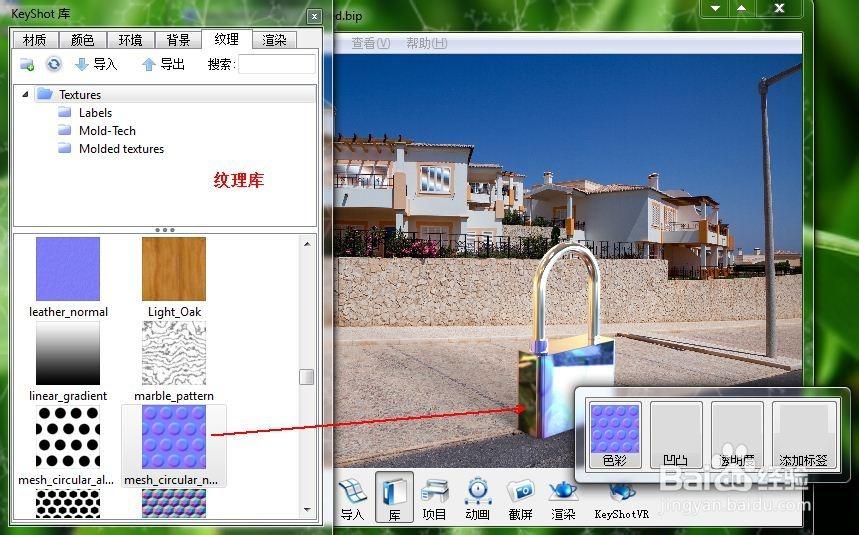Minimize the KeyShot main window
This screenshot has width=859, height=535.
pyautogui.click(x=715, y=8)
